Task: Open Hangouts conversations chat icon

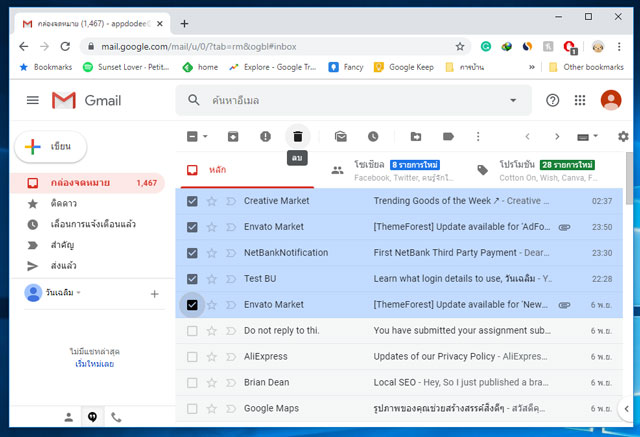Action: point(92,417)
